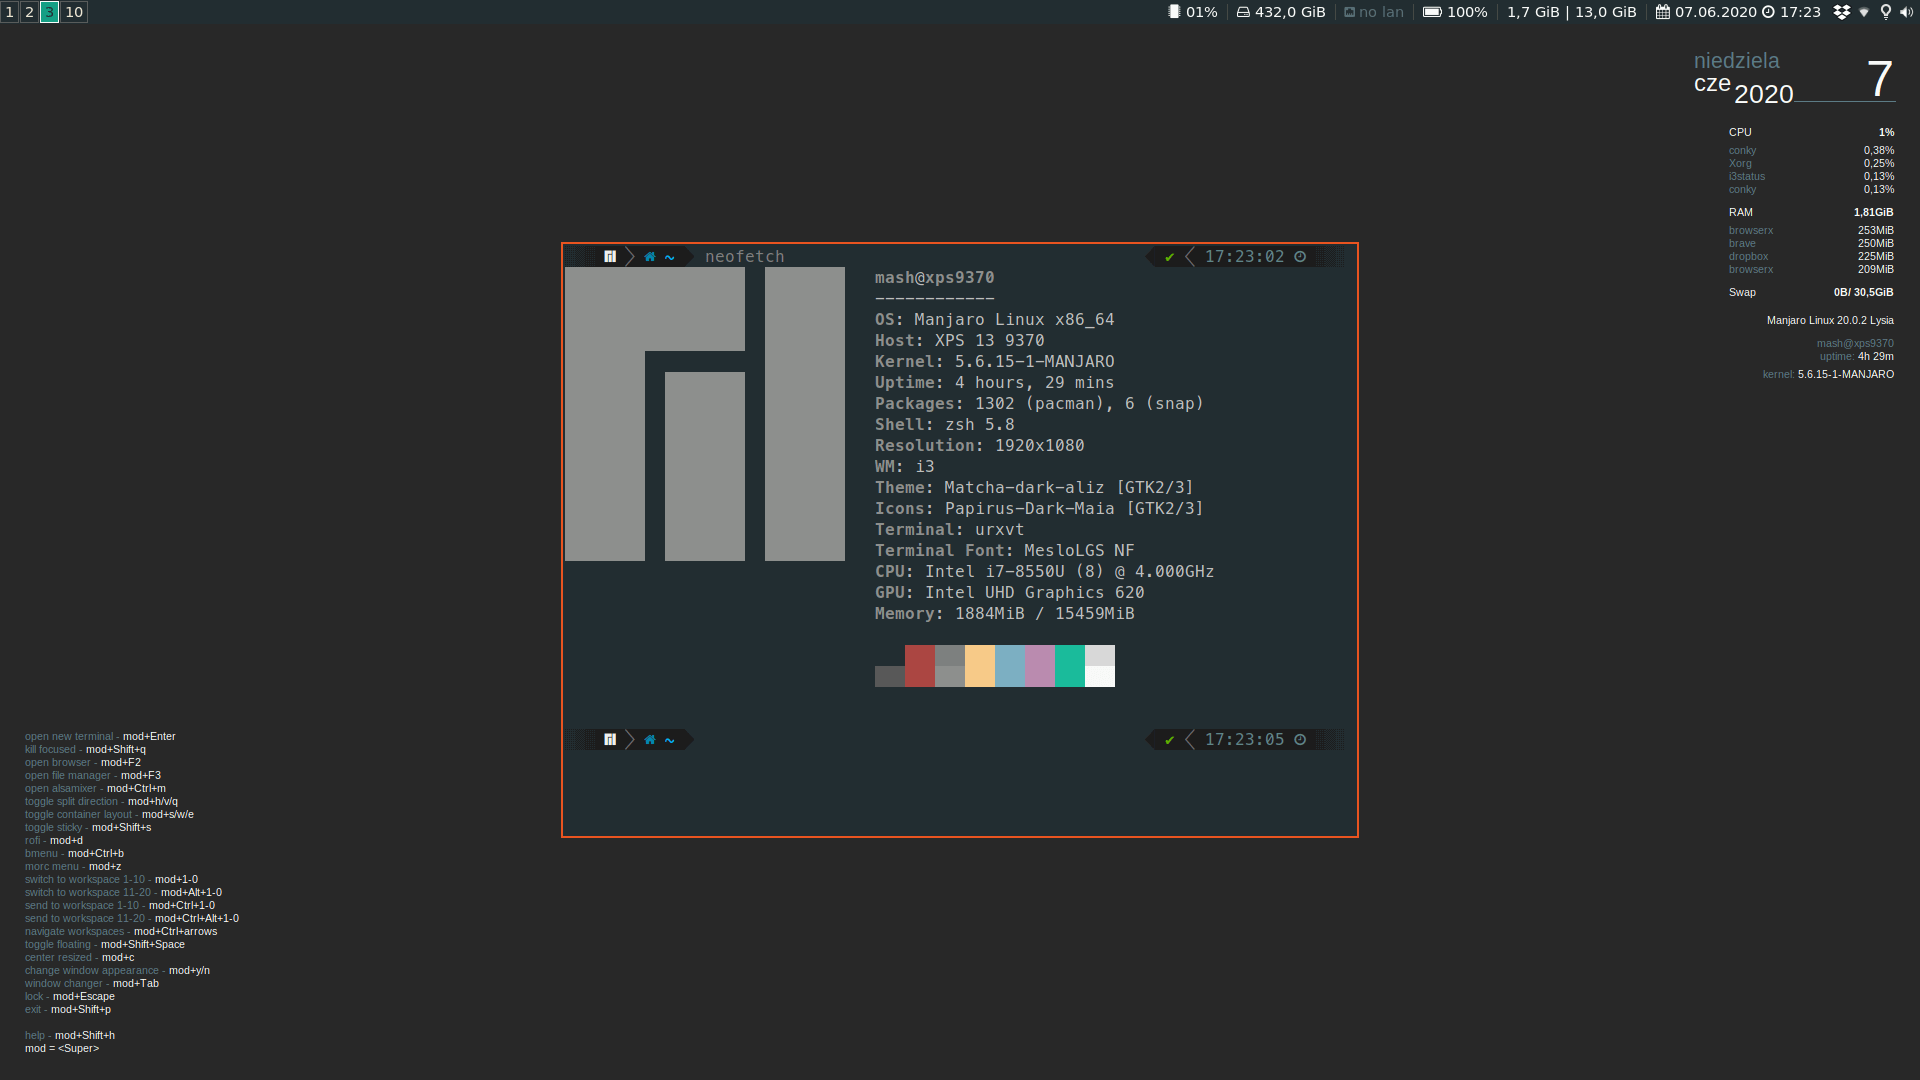Click the clock icon after 17:23:05
Viewport: 1920px width, 1080px height.
1300,740
